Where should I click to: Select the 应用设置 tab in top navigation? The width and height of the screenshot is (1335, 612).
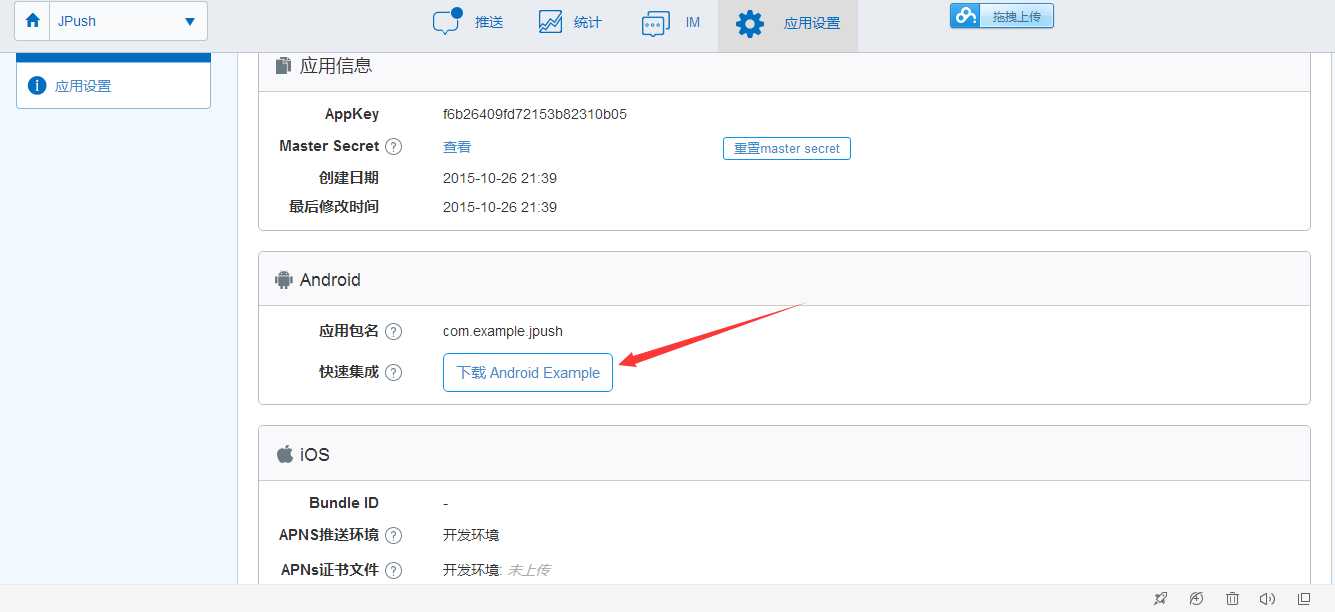(x=788, y=24)
